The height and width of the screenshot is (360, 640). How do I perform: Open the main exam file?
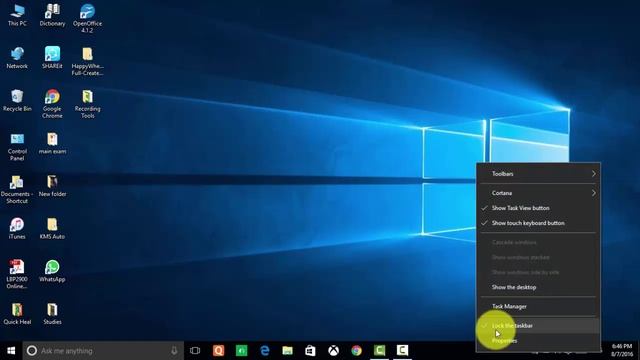[x=52, y=144]
